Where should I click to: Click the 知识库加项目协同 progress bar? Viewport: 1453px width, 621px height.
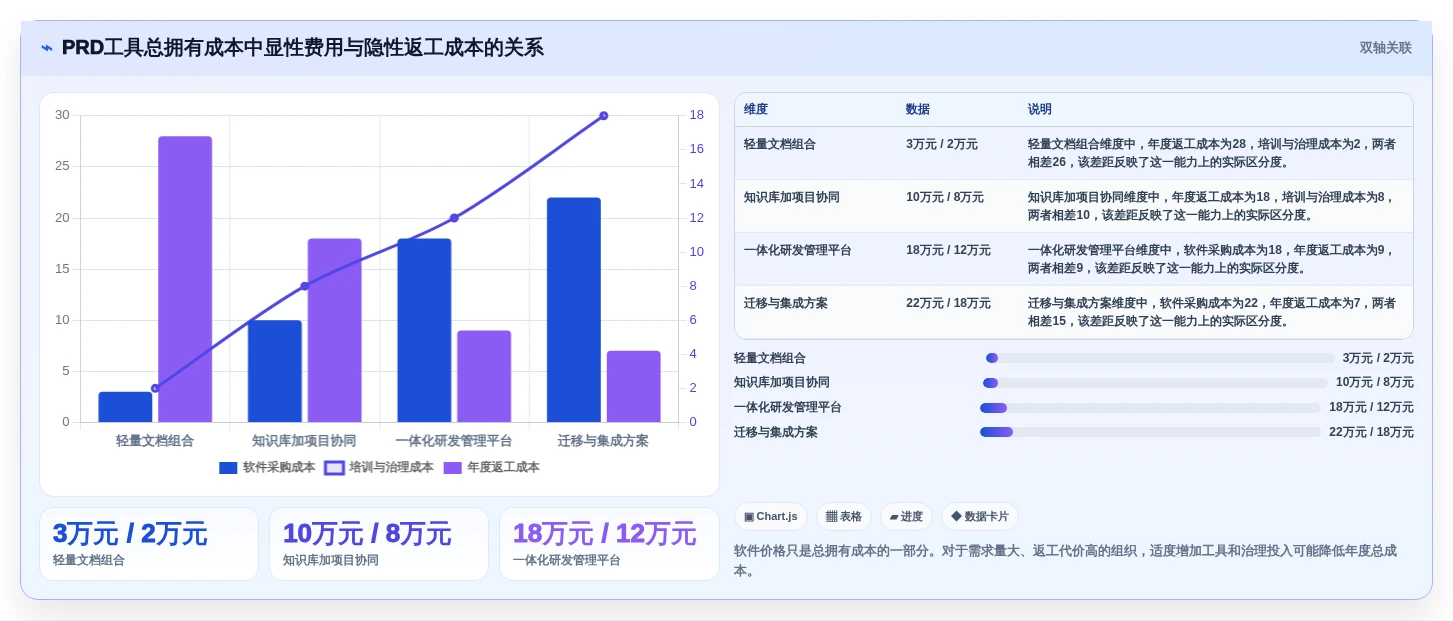point(1155,383)
